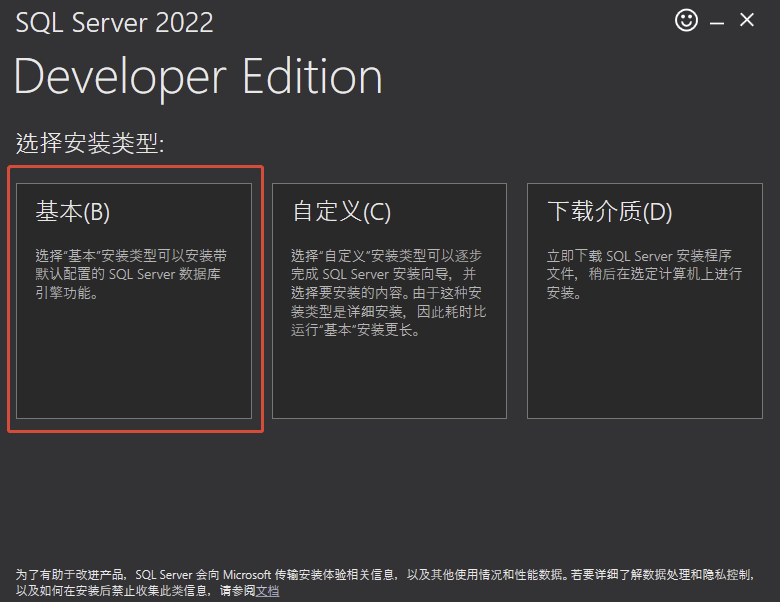Click the description text in the 基本 tile
The image size is (780, 602).
130,275
